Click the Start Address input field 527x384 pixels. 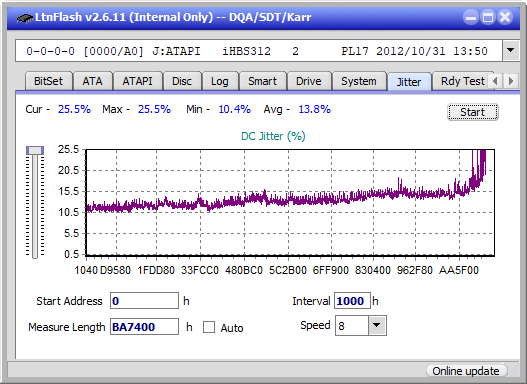(145, 300)
